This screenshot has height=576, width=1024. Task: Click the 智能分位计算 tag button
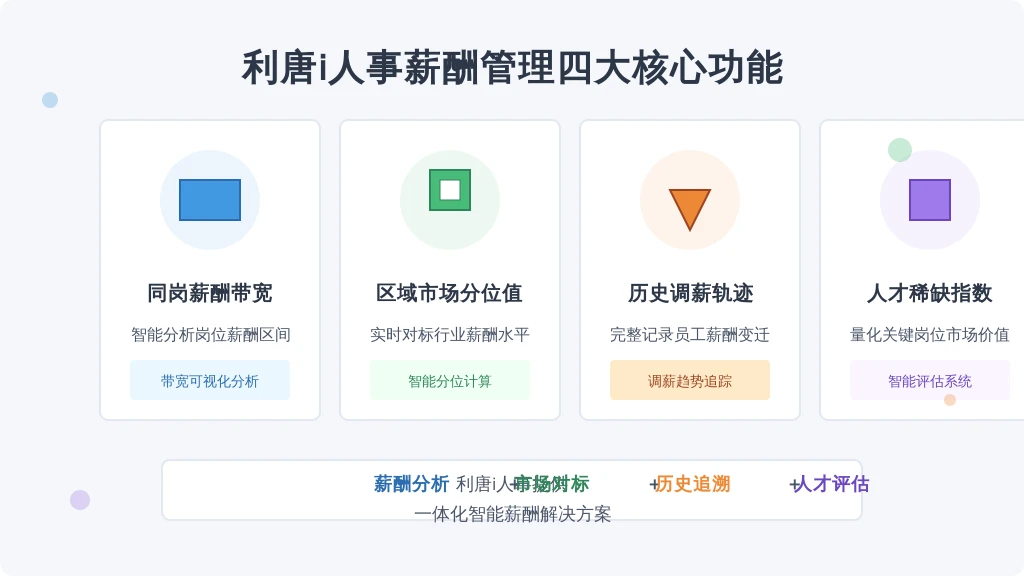click(450, 380)
